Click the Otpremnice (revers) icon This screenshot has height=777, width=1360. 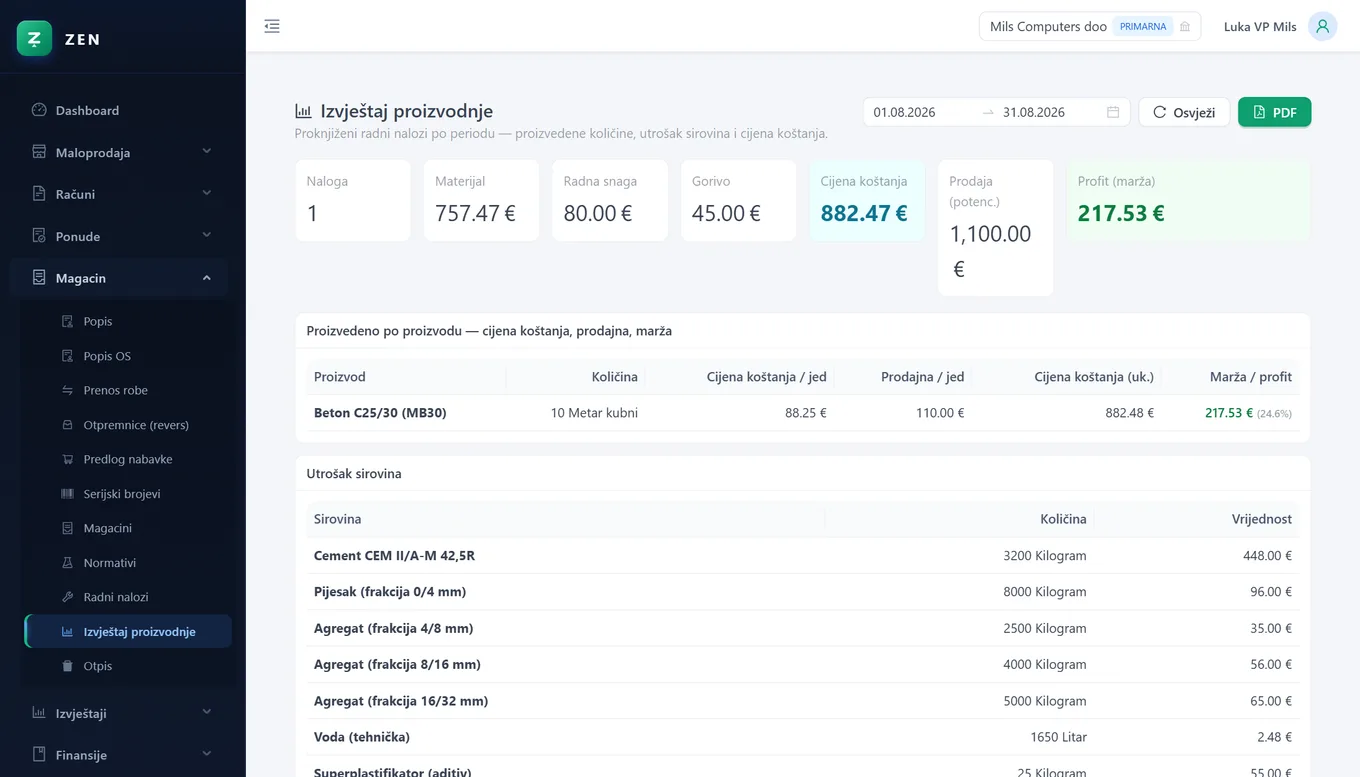click(x=68, y=425)
